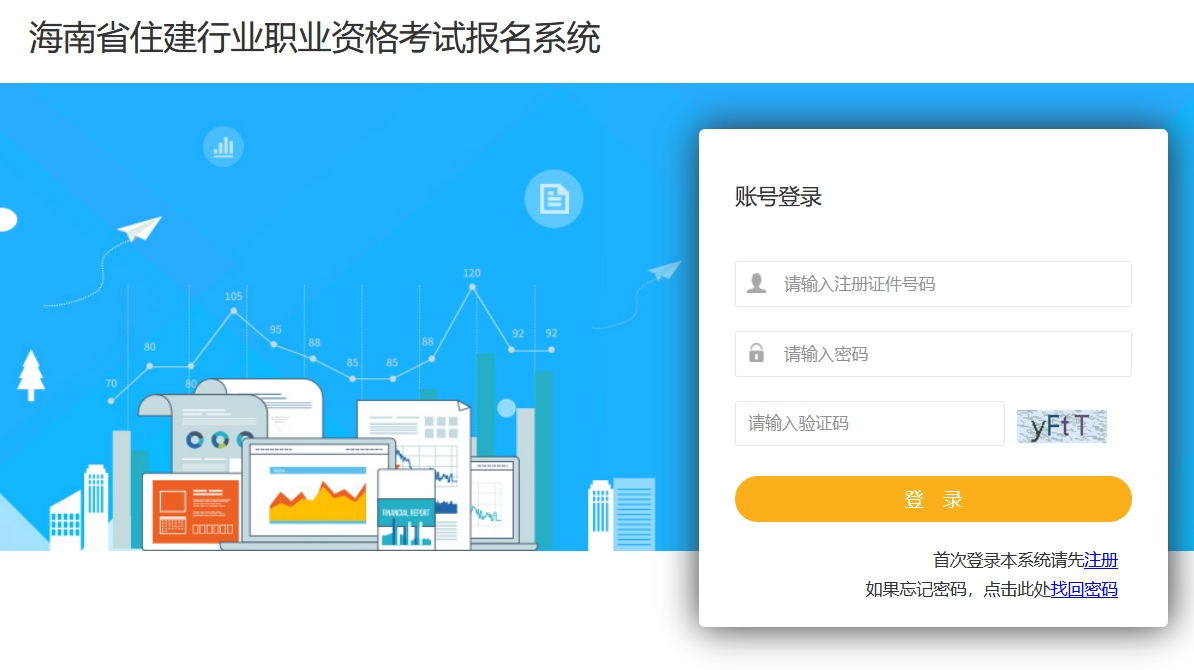Click the orange 登录 button
Viewport: 1194px width, 670px height.
[933, 499]
